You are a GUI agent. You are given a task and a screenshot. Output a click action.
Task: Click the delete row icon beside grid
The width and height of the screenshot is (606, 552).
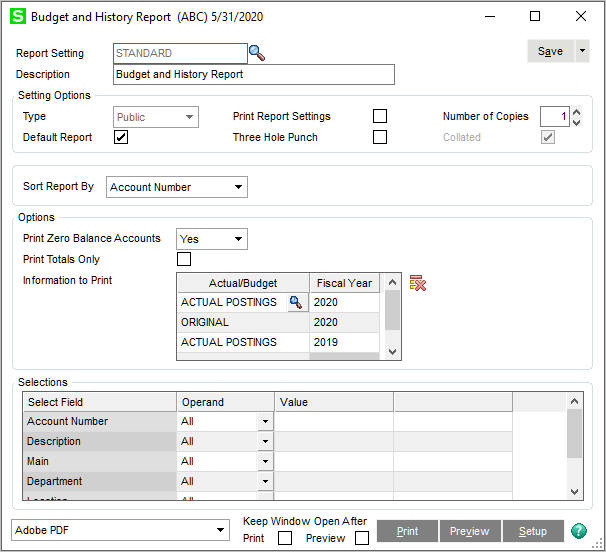tap(418, 283)
